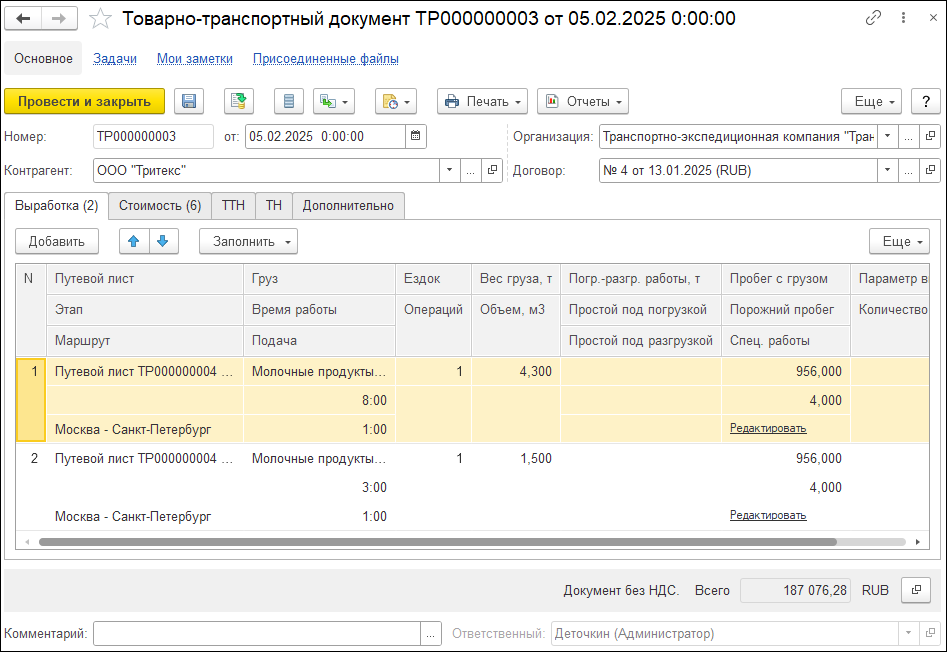Viewport: 947px width, 652px height.
Task: Go forward with the right arrow button
Action: [x=59, y=19]
